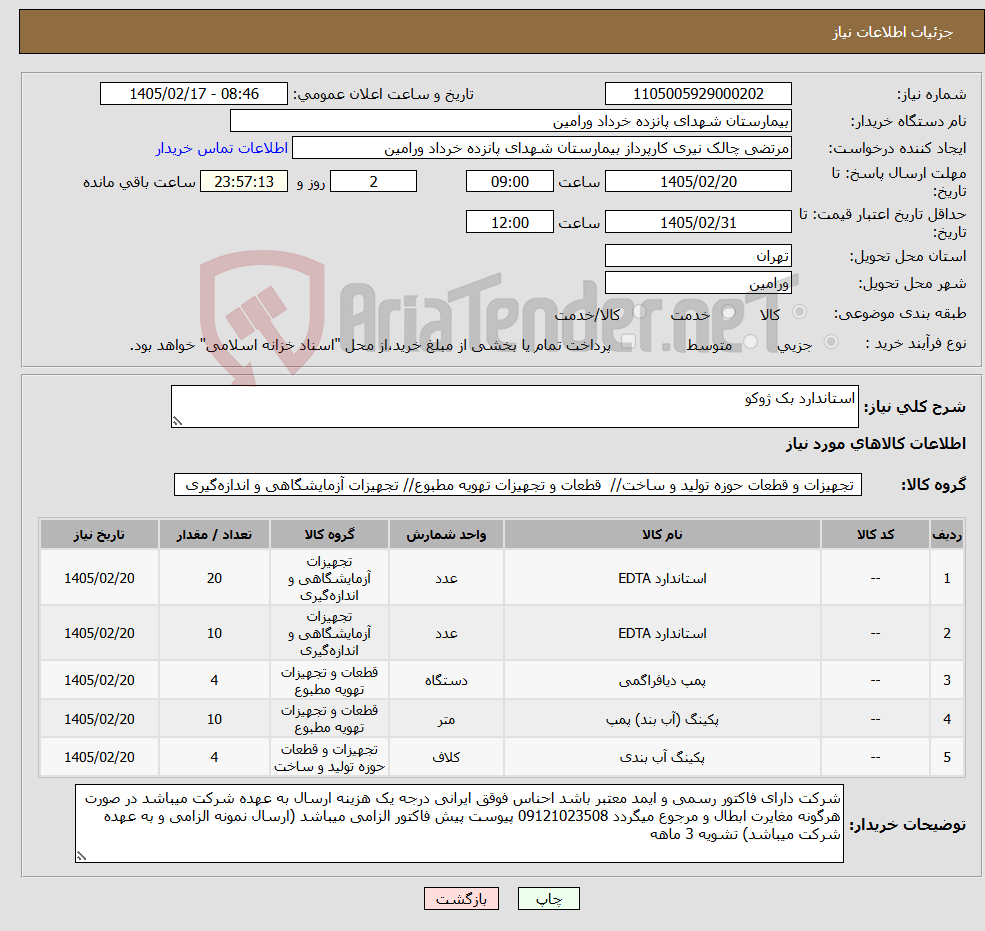Select the جزیی purchase type radio
The height and width of the screenshot is (931, 985).
point(830,342)
